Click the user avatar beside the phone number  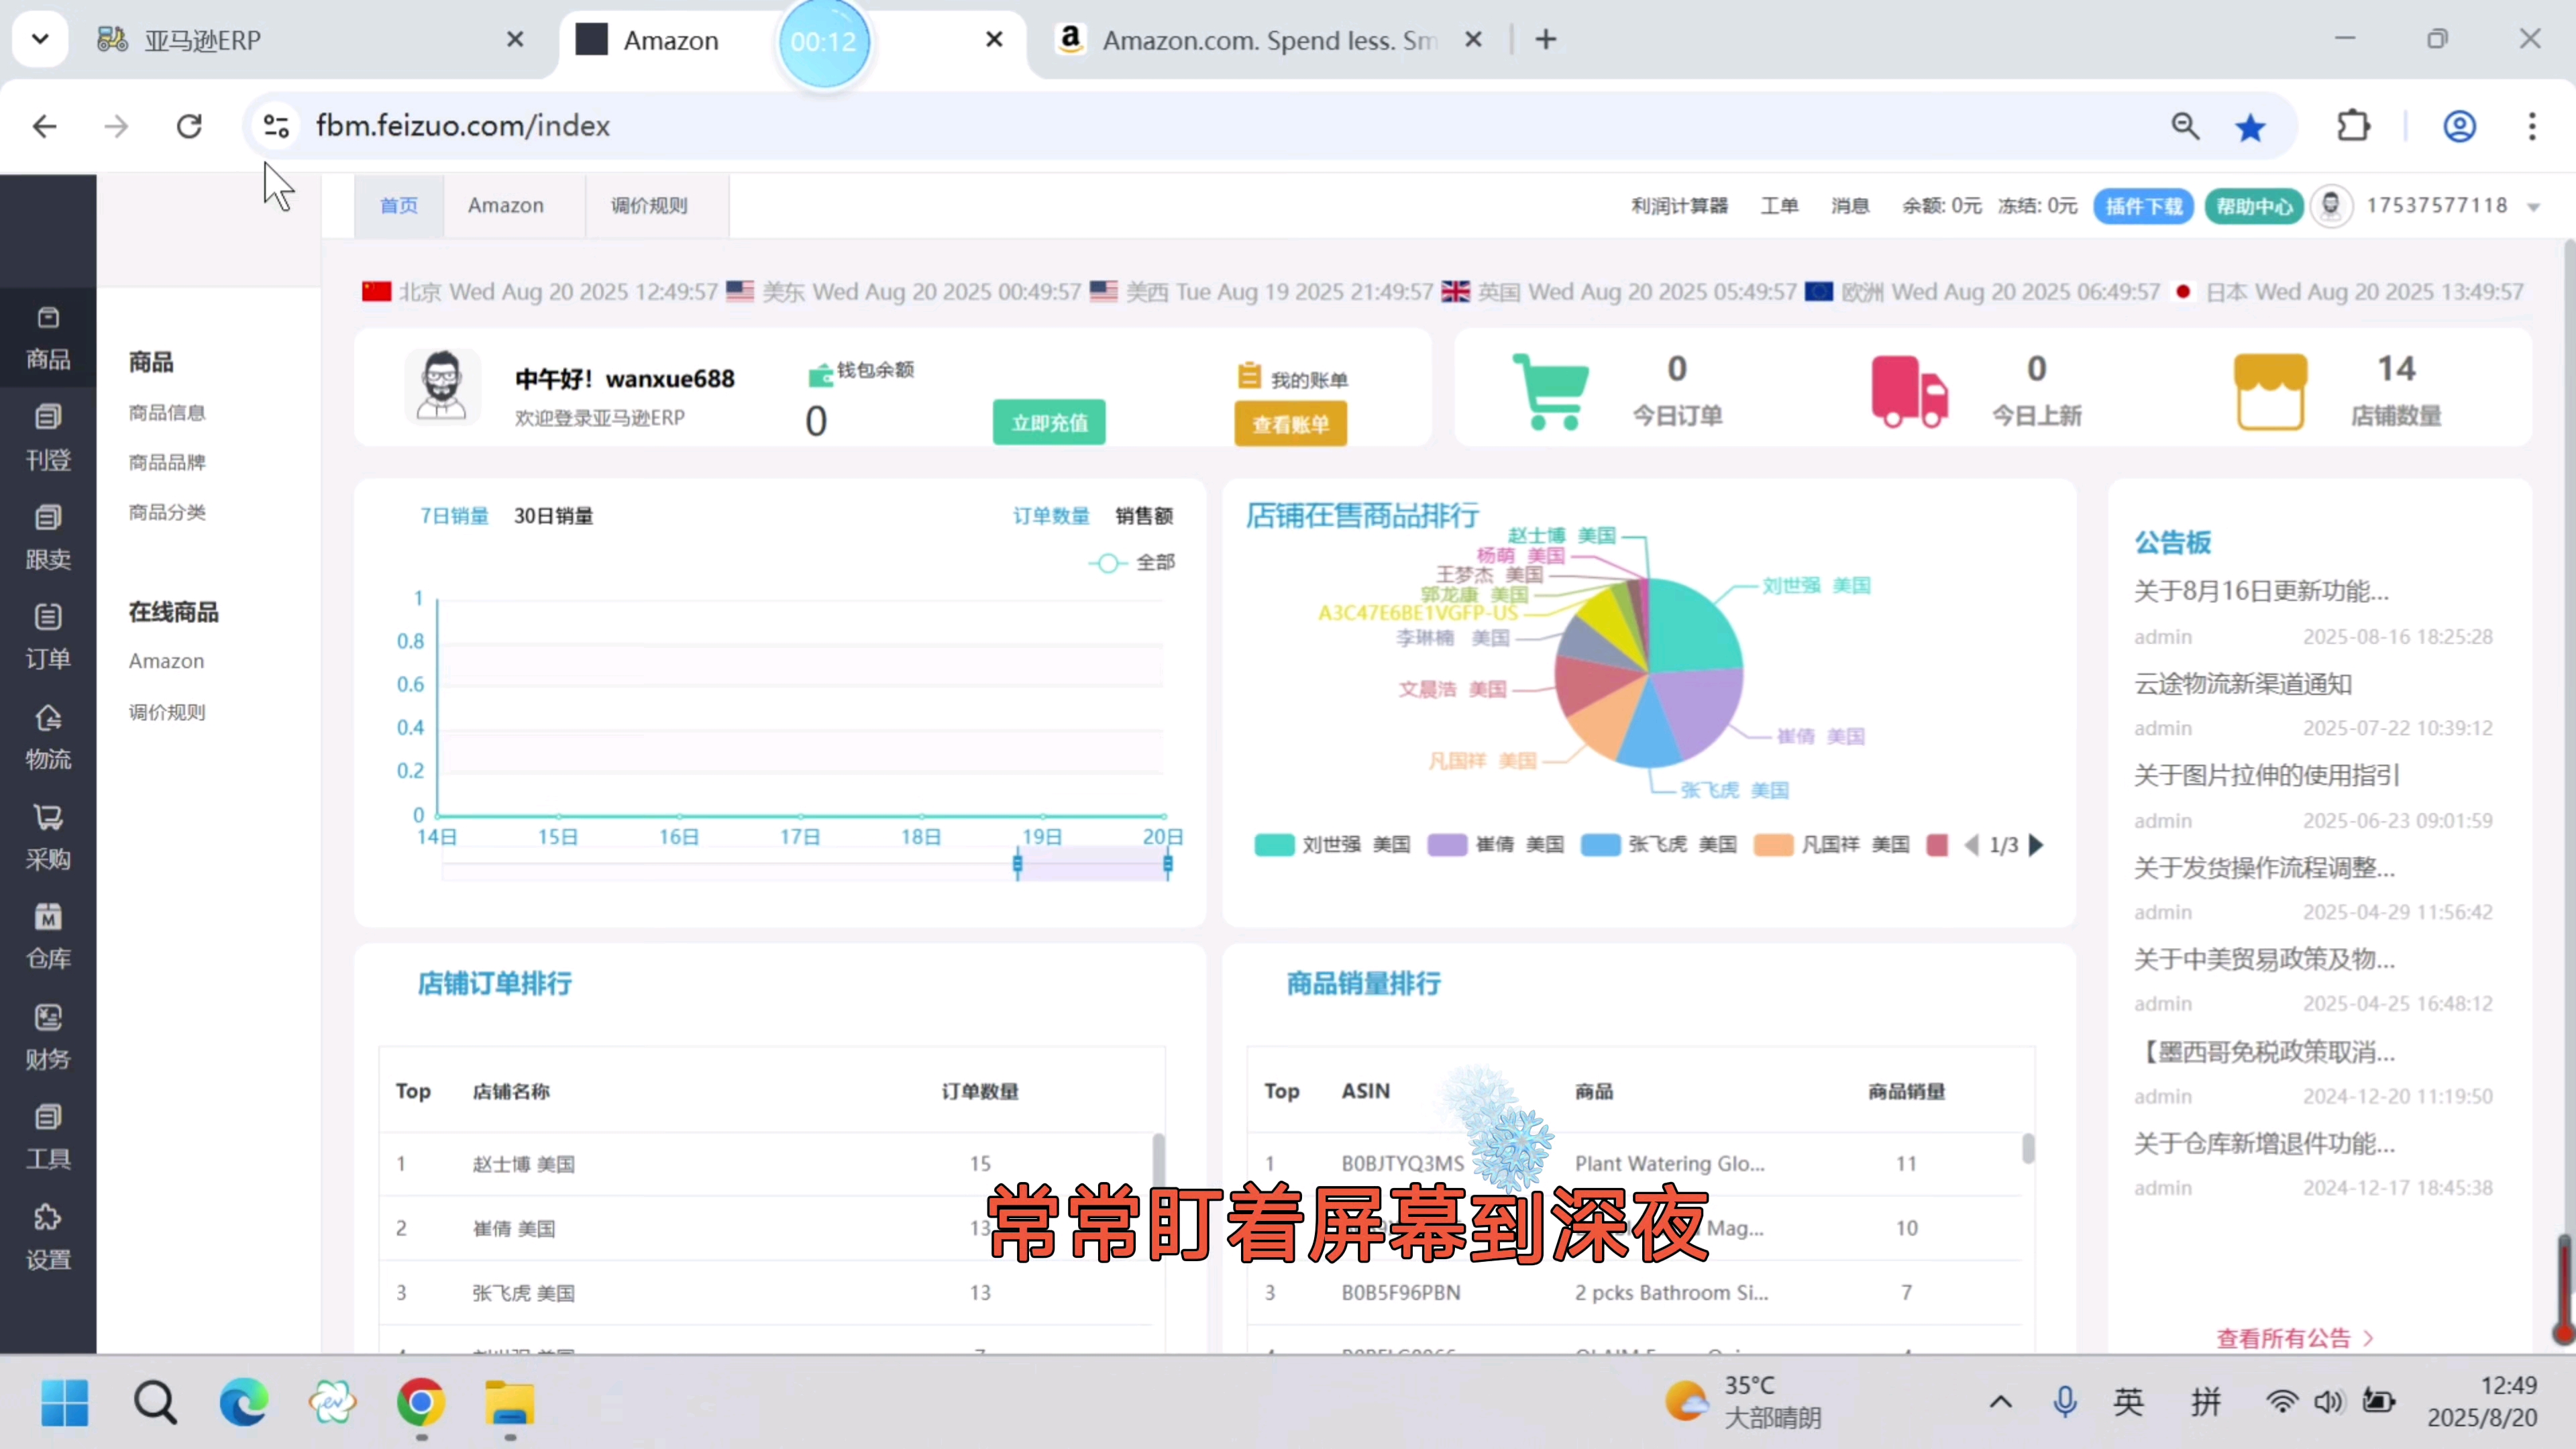(2331, 206)
